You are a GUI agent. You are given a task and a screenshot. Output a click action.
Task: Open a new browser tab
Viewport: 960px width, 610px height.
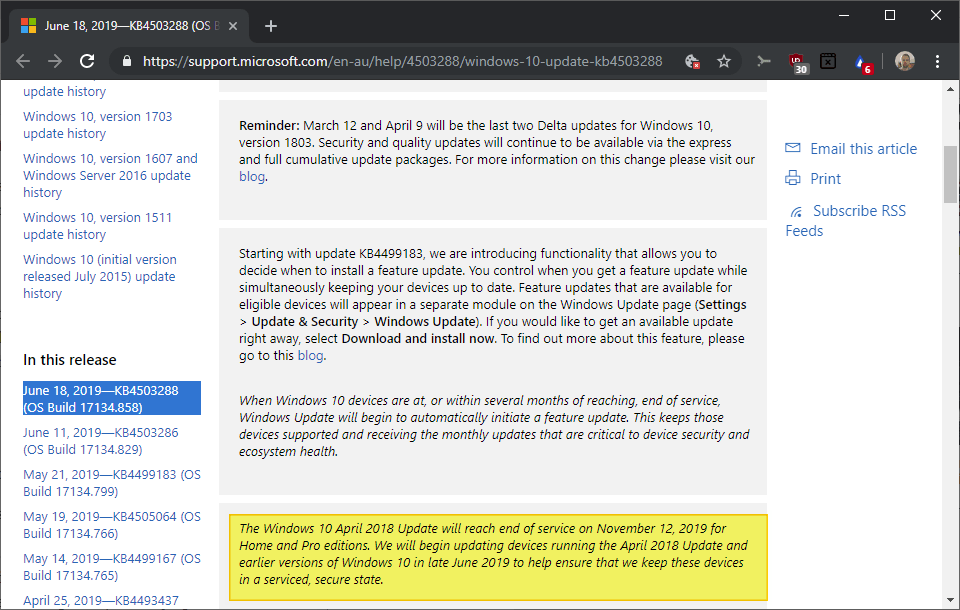[x=271, y=26]
